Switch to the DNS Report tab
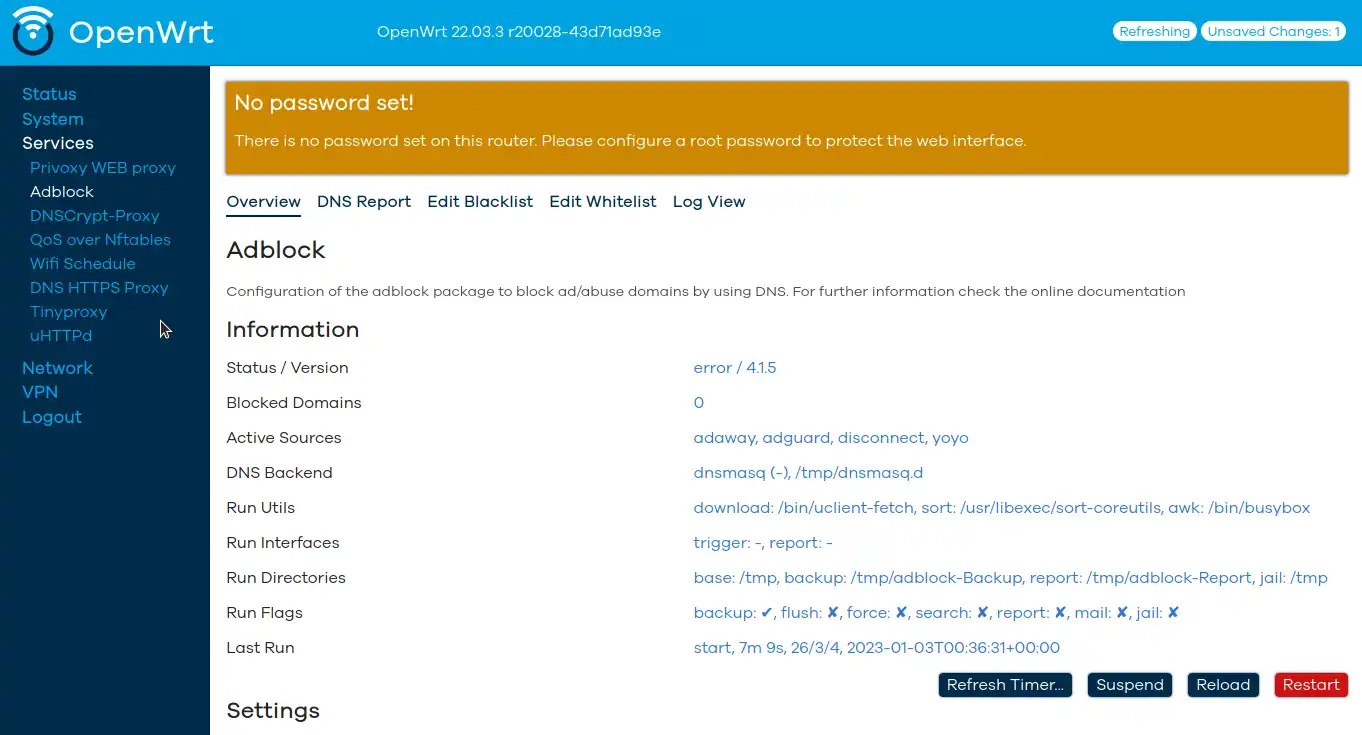Viewport: 1362px width, 735px height. click(x=364, y=201)
